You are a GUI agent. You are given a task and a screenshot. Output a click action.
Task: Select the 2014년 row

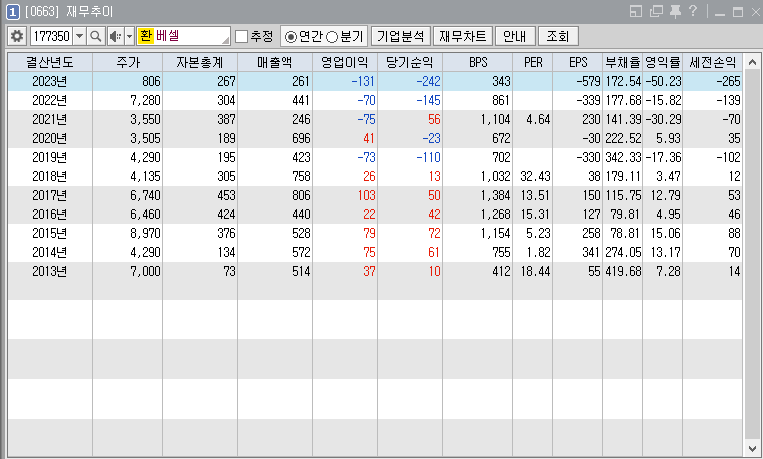pyautogui.click(x=375, y=252)
